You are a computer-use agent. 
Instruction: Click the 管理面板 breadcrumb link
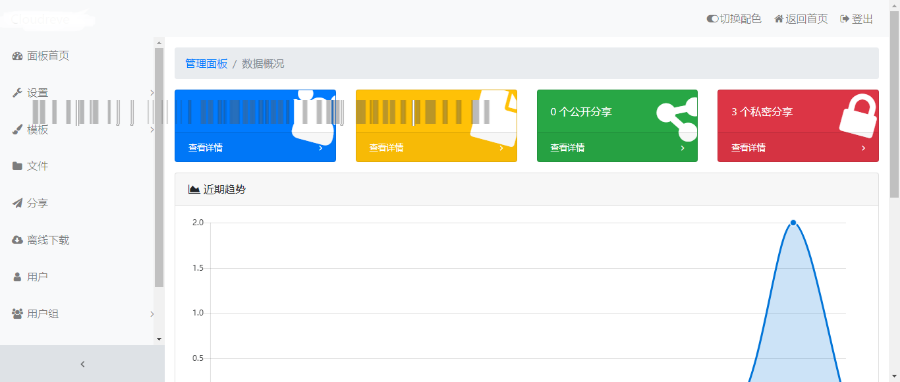click(206, 64)
